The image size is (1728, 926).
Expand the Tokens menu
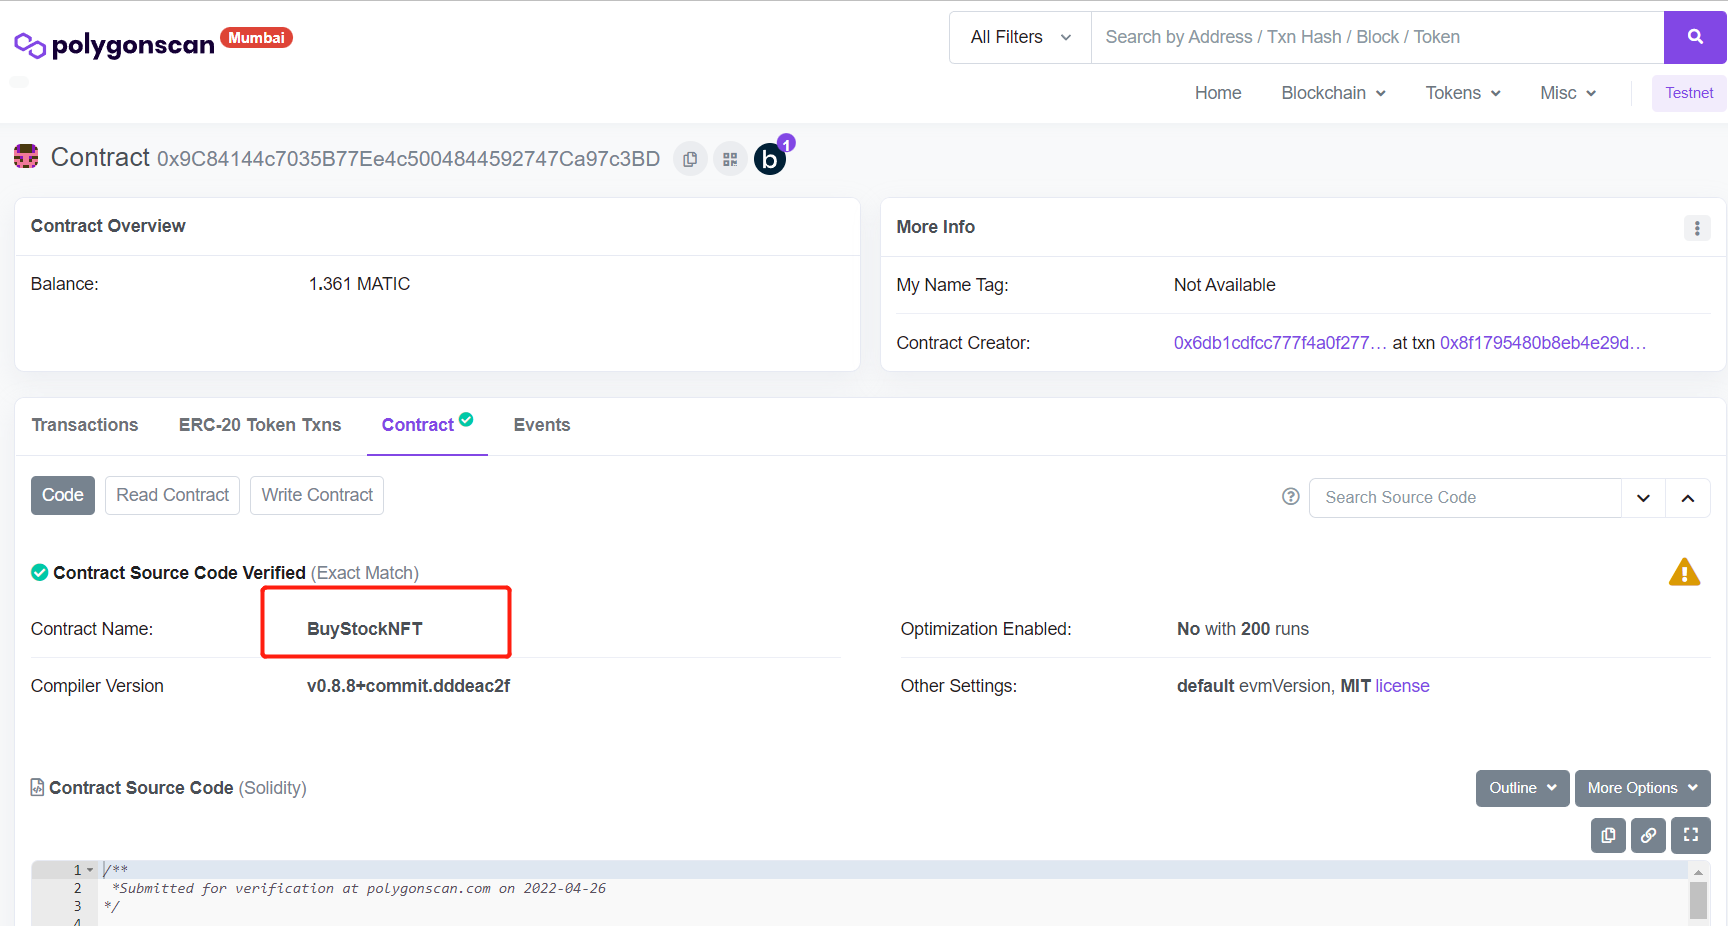[1463, 93]
